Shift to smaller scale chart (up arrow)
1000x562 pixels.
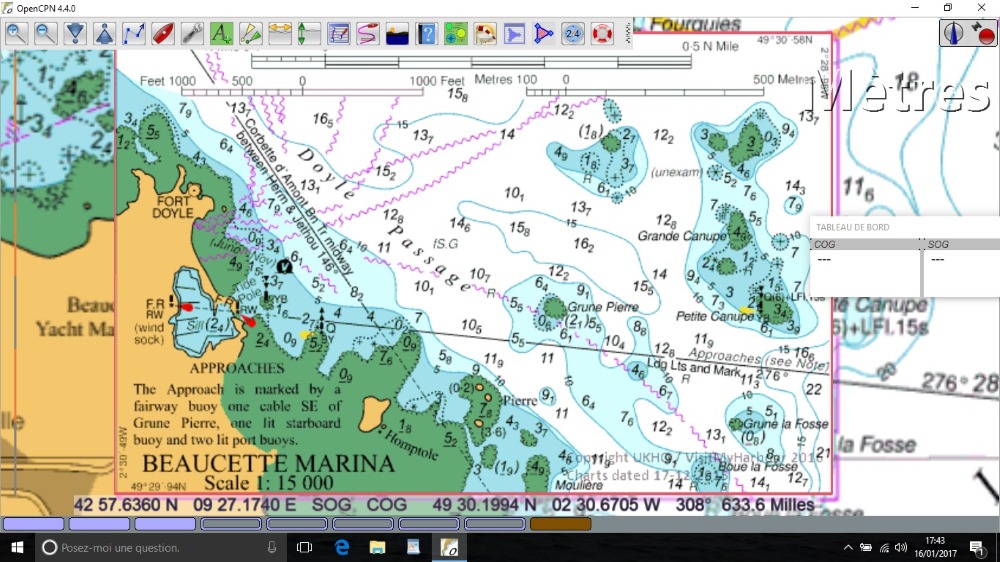point(105,33)
